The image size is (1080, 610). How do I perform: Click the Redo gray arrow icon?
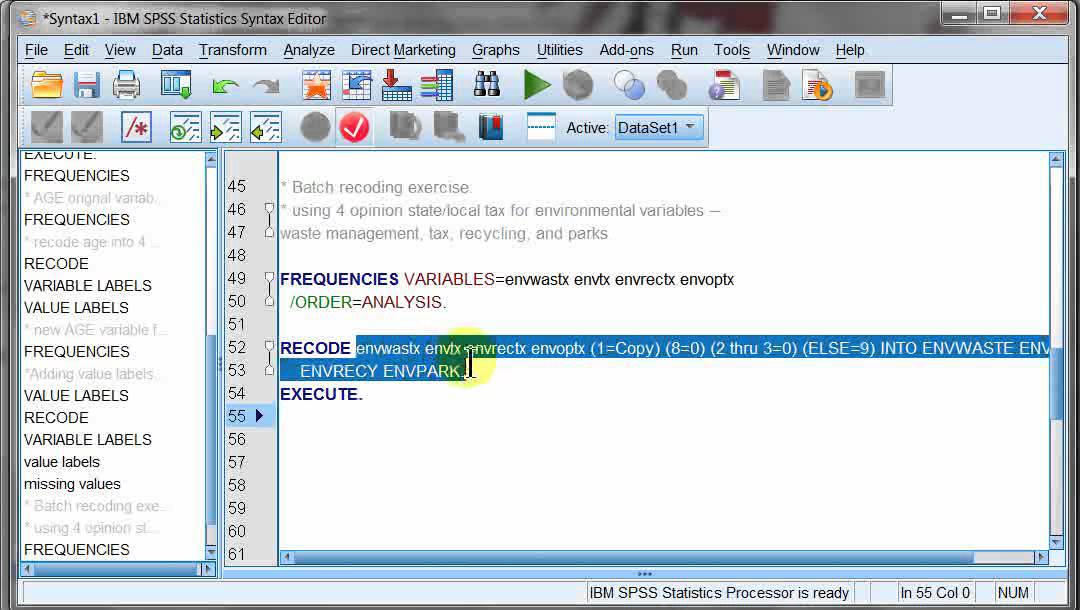266,86
